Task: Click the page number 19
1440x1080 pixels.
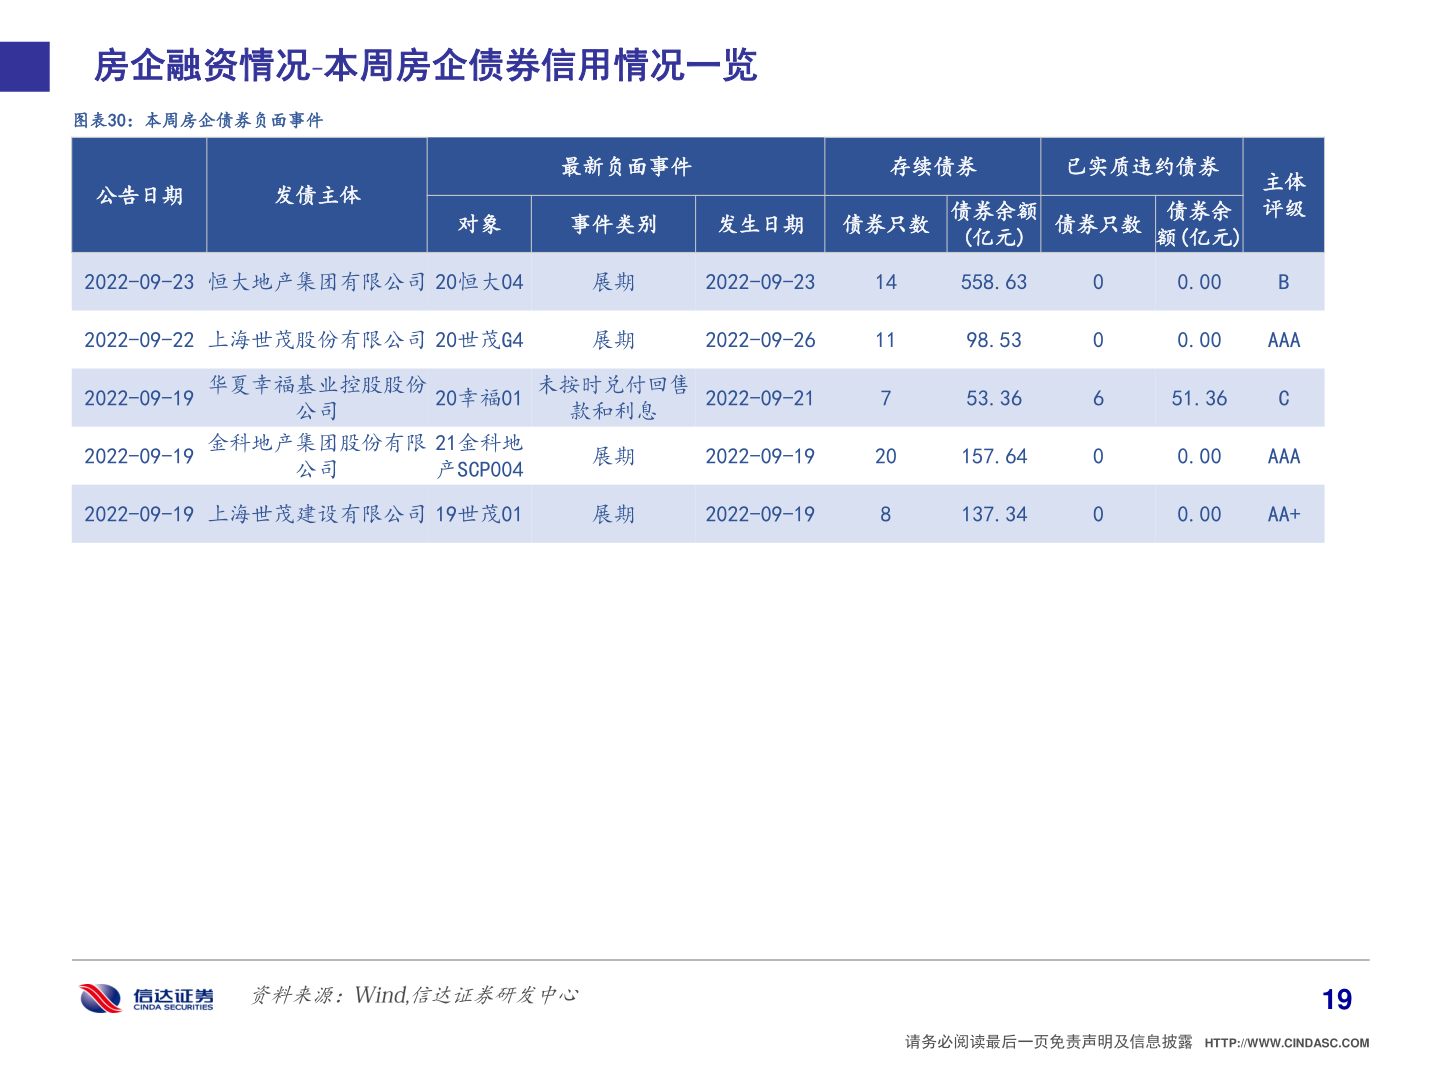Action: (x=1337, y=997)
